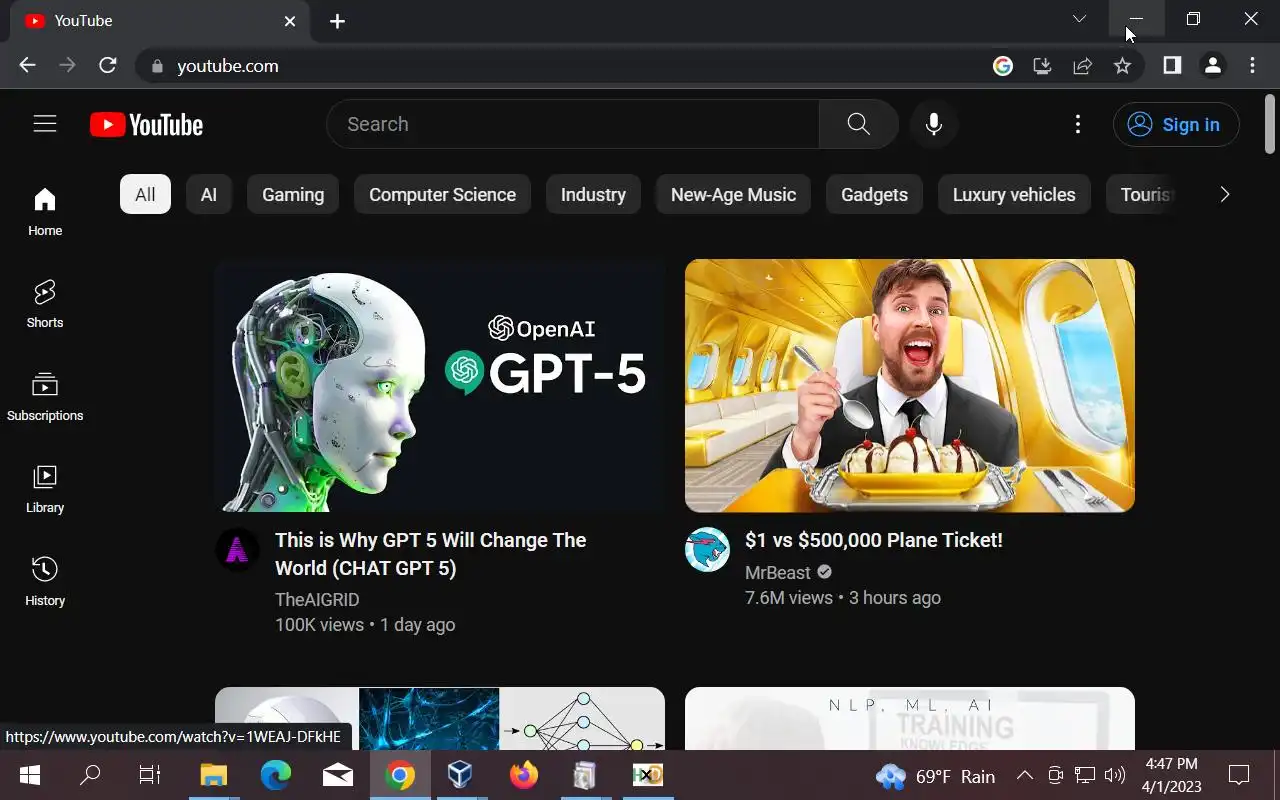1280x800 pixels.
Task: Open Task View on taskbar
Action: pyautogui.click(x=149, y=775)
